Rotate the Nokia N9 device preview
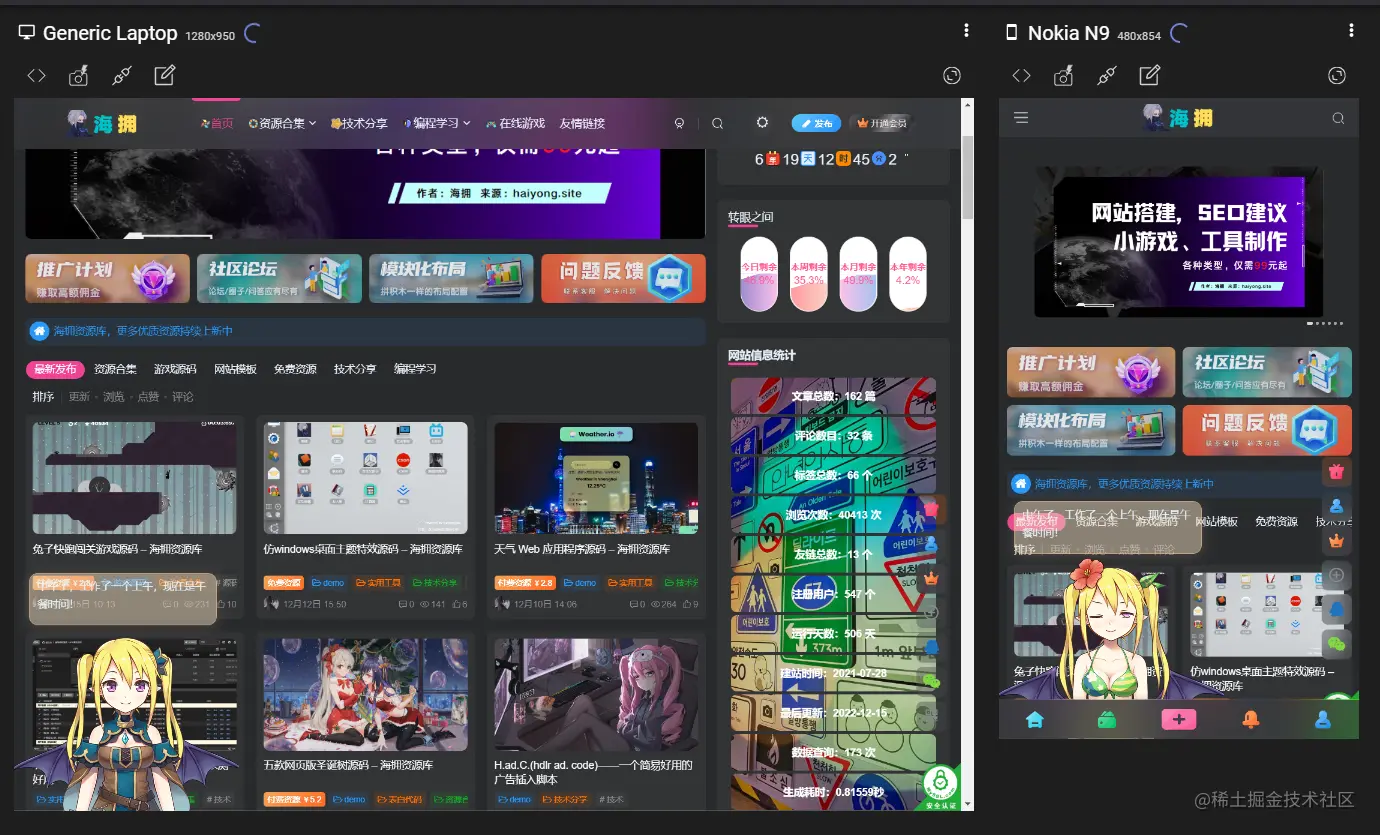 click(1337, 75)
